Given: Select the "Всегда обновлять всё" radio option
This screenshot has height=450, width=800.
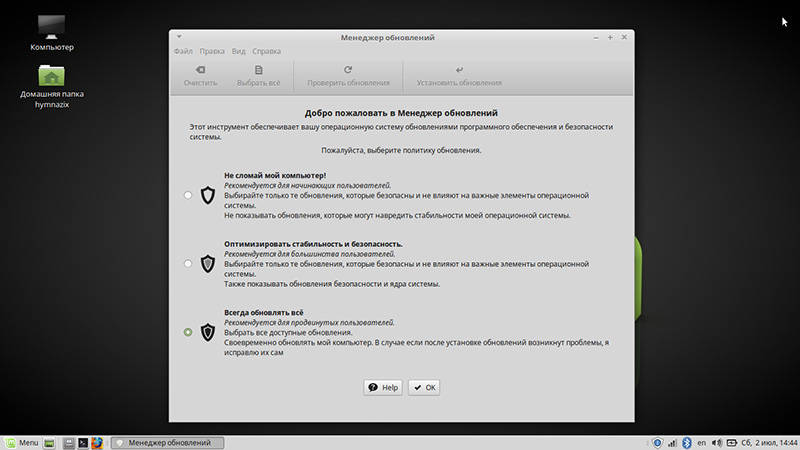Looking at the screenshot, I should point(188,332).
